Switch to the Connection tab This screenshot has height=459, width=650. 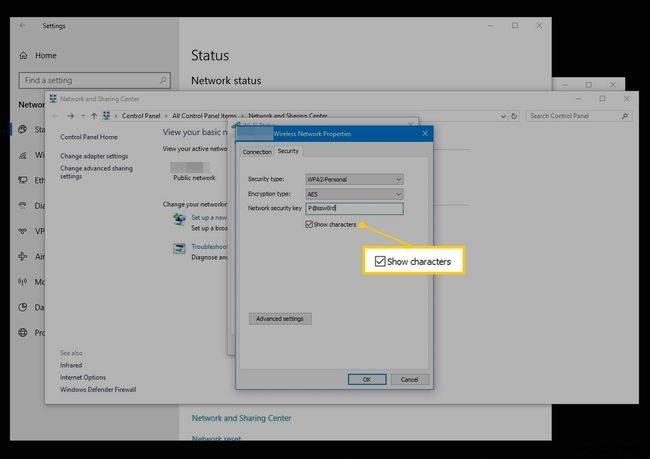click(x=257, y=152)
